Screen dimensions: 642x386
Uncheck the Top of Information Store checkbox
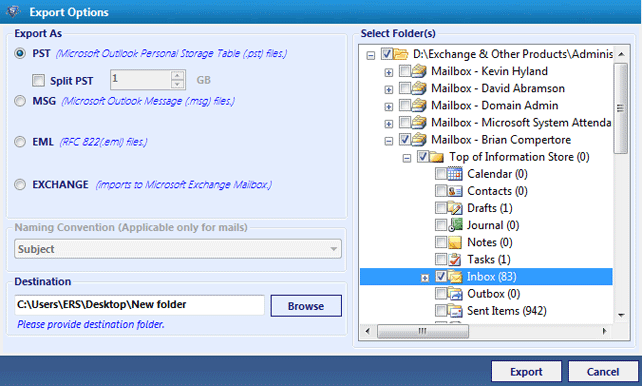423,157
